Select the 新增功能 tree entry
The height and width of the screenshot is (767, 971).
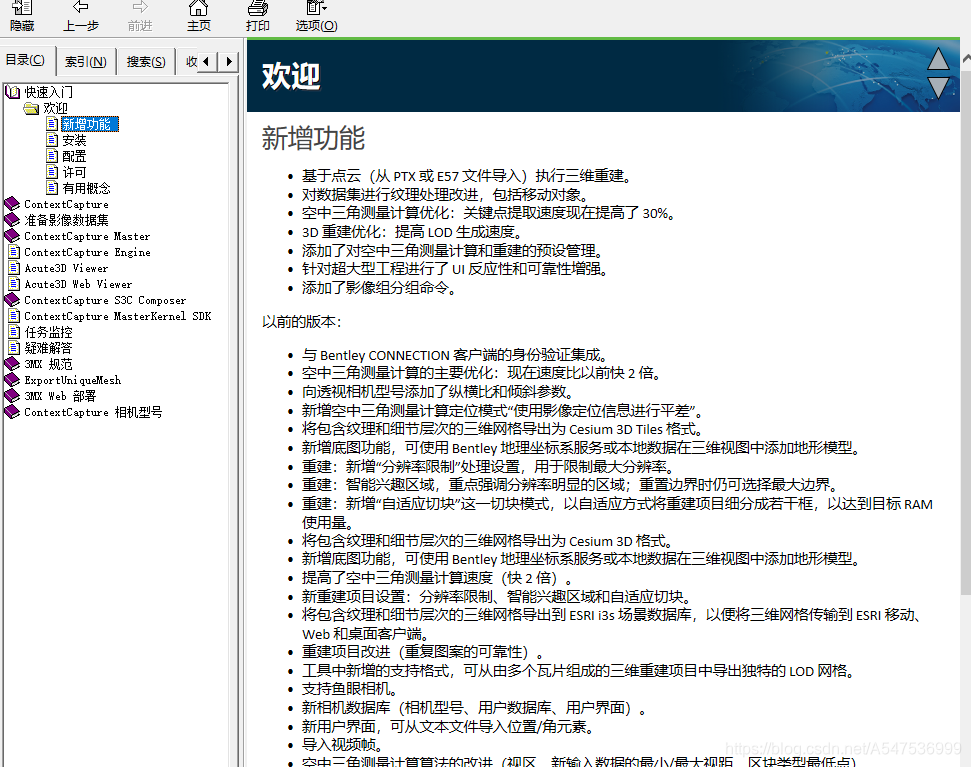(x=90, y=124)
